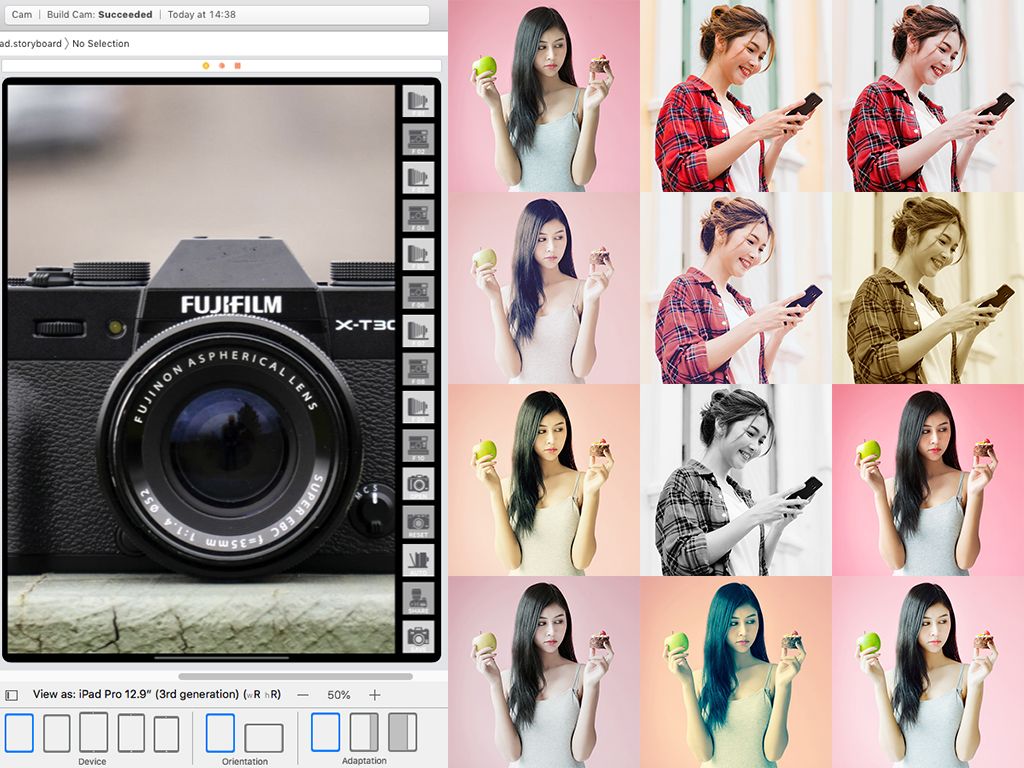Choose portrait orientation
This screenshot has height=768, width=1024.
220,733
